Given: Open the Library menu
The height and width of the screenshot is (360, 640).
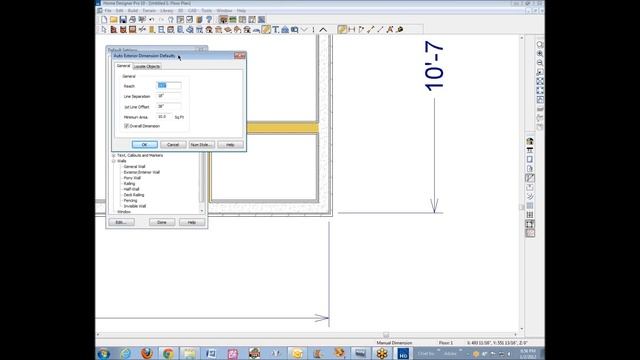Looking at the screenshot, I should pos(167,11).
